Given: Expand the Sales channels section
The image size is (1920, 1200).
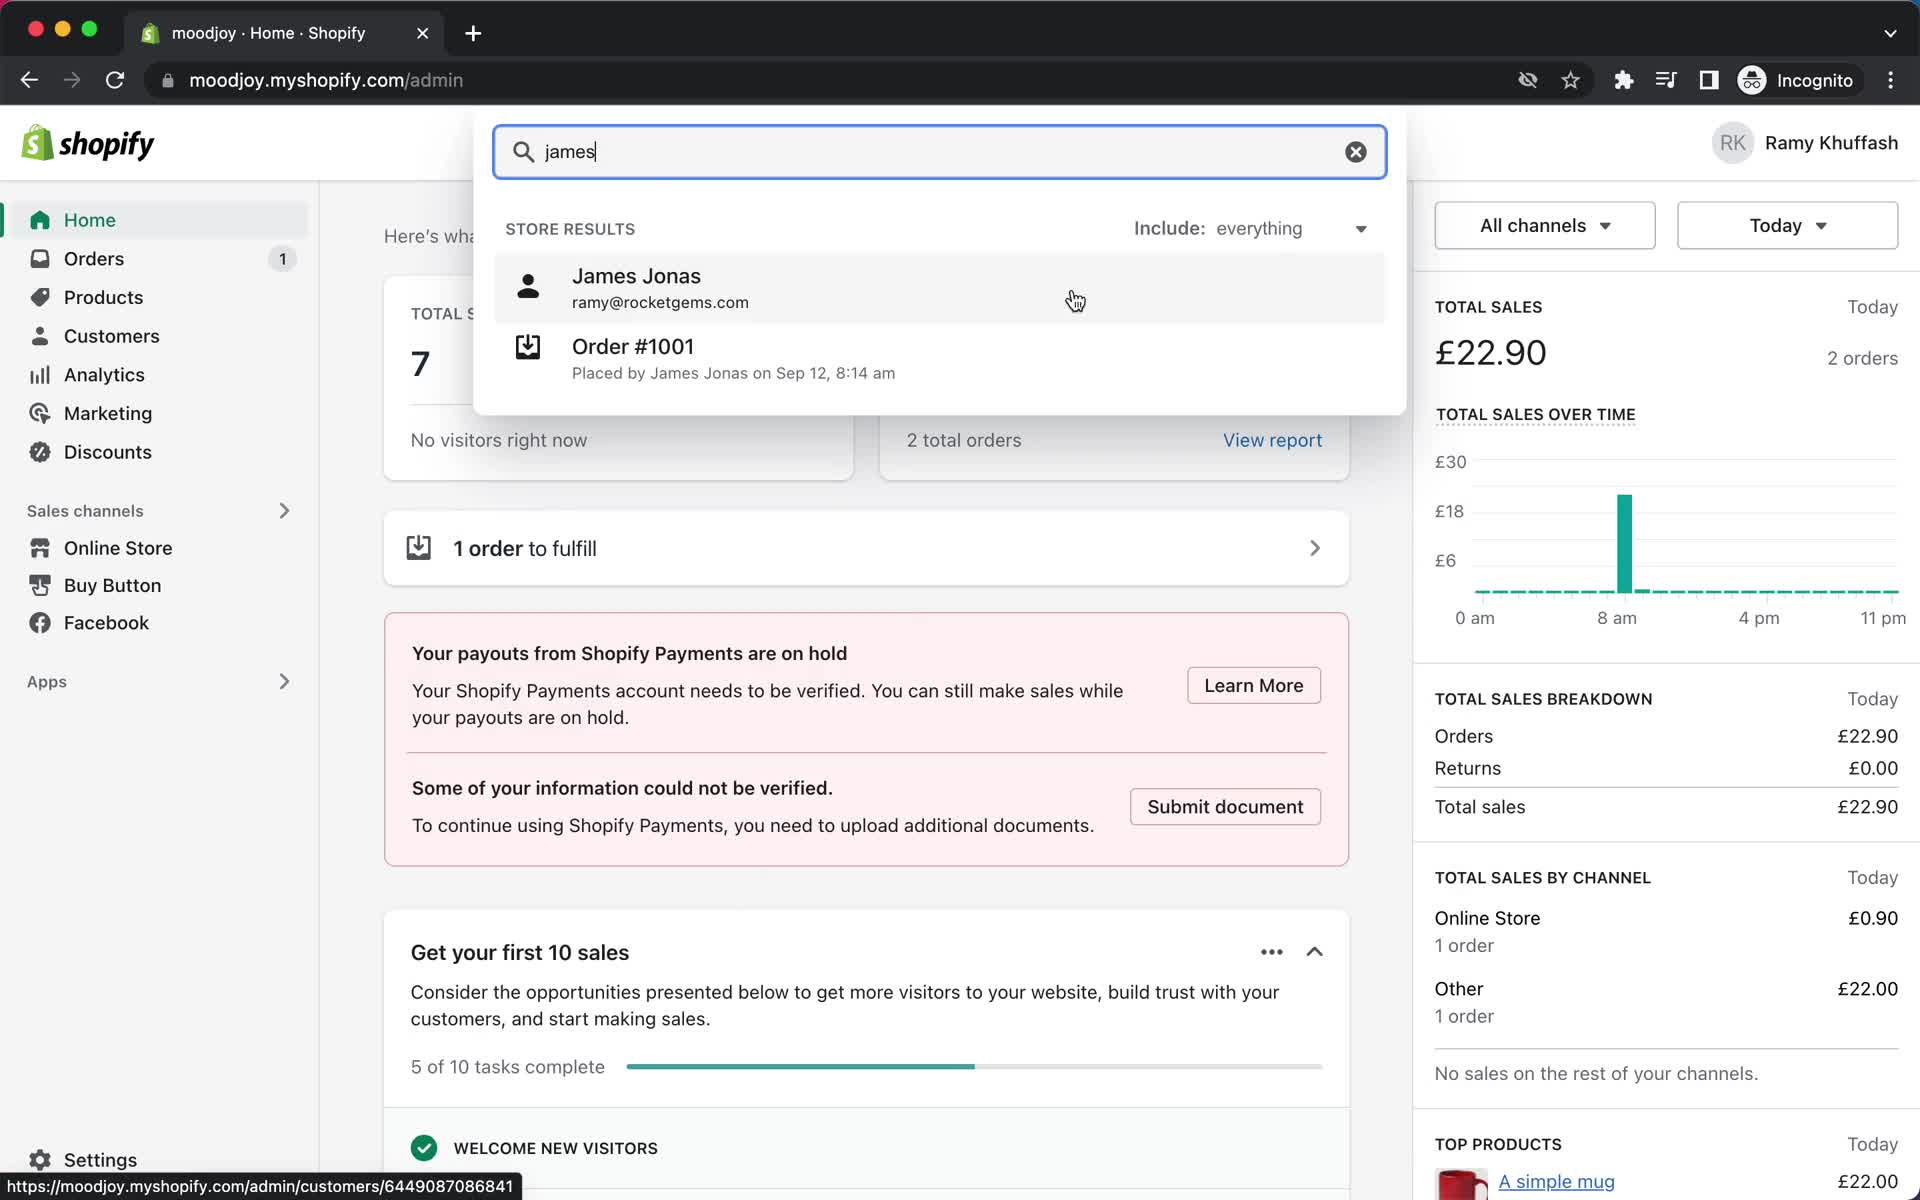Looking at the screenshot, I should coord(283,509).
